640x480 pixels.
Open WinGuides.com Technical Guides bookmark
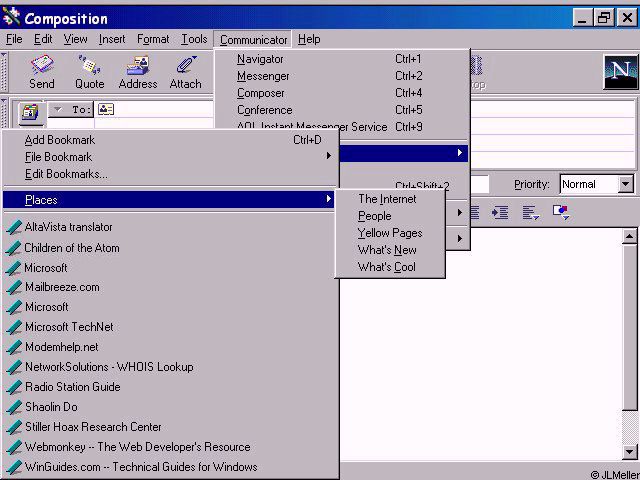(171, 467)
